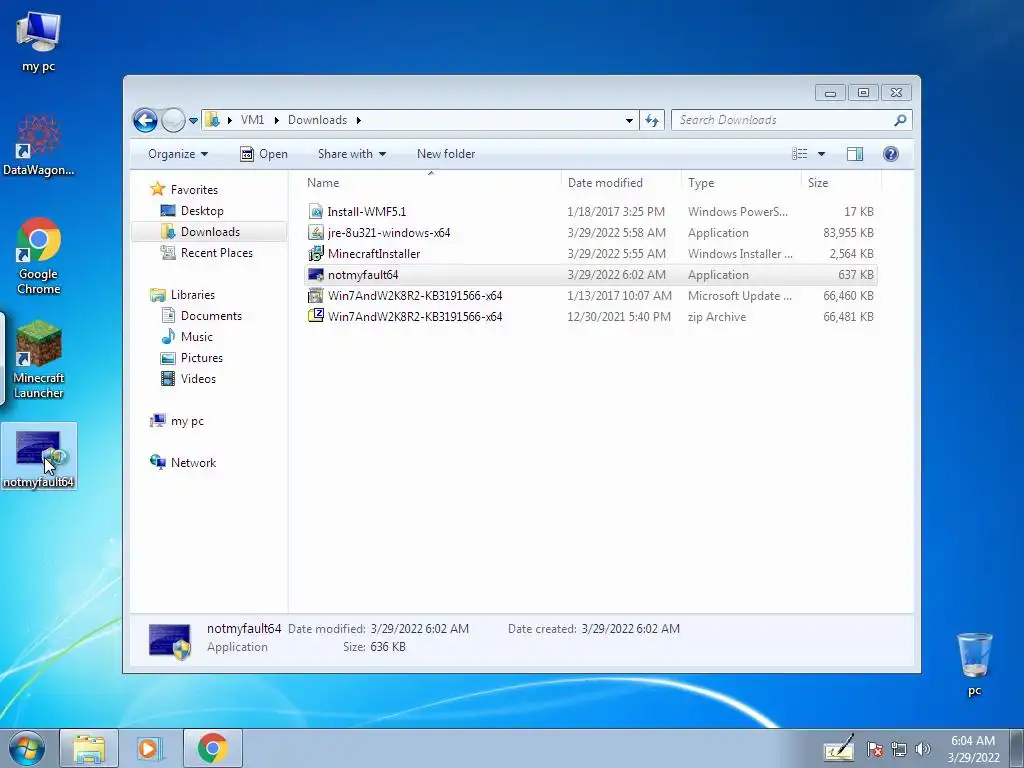Screen dimensions: 1024x768
Task: Click VM1 in the address breadcrumb
Action: point(252,120)
